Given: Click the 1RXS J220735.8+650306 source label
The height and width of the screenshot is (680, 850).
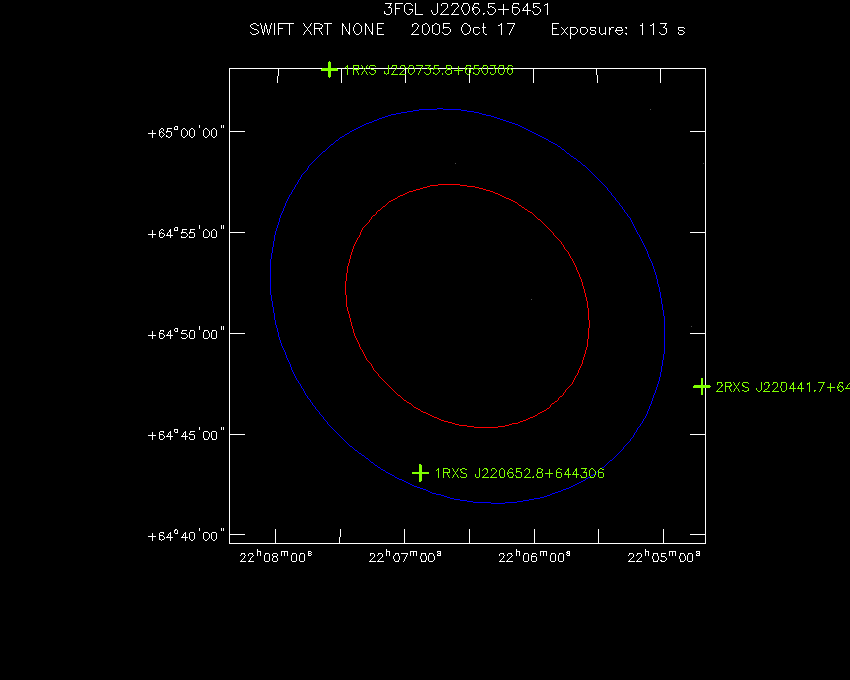Looking at the screenshot, I should click(x=428, y=70).
